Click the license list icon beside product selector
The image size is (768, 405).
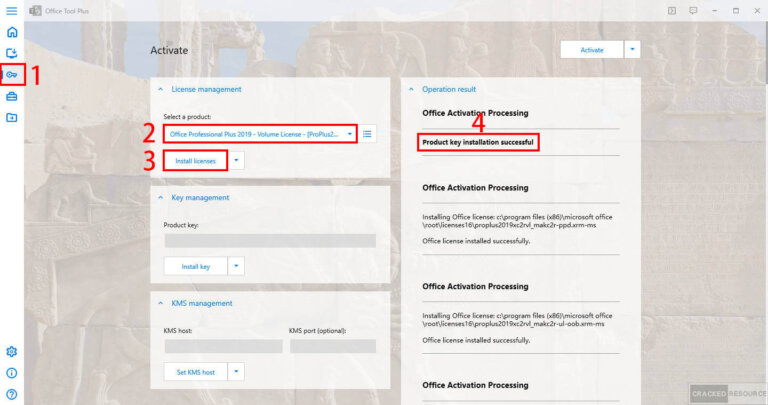point(368,134)
